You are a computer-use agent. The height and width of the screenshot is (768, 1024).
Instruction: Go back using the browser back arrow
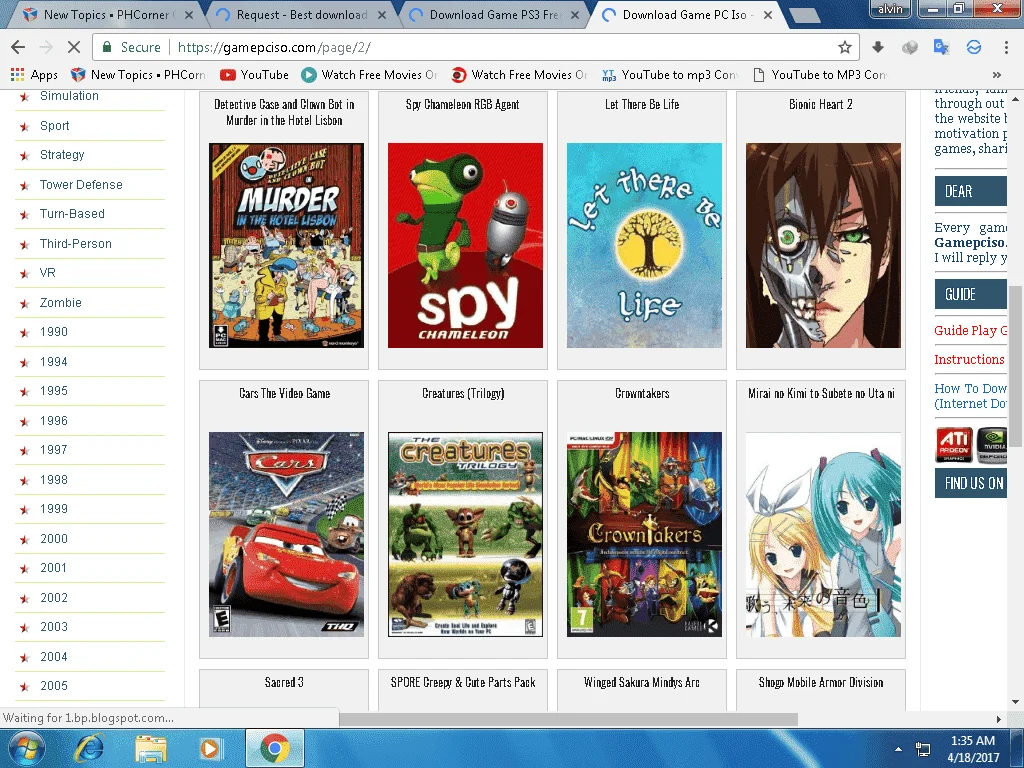click(x=18, y=47)
